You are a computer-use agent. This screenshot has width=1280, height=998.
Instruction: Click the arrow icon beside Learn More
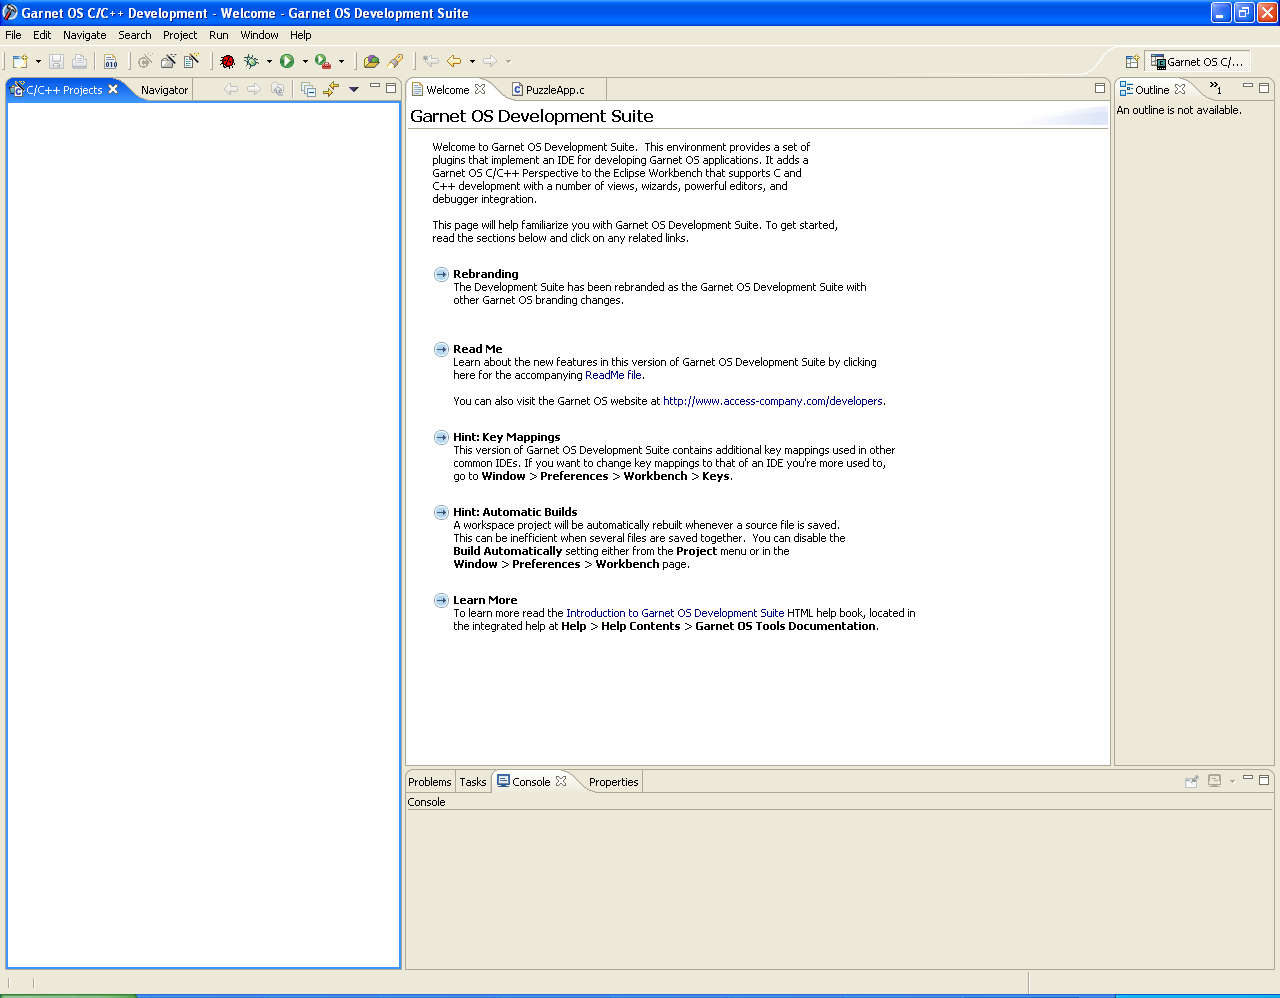click(x=441, y=601)
